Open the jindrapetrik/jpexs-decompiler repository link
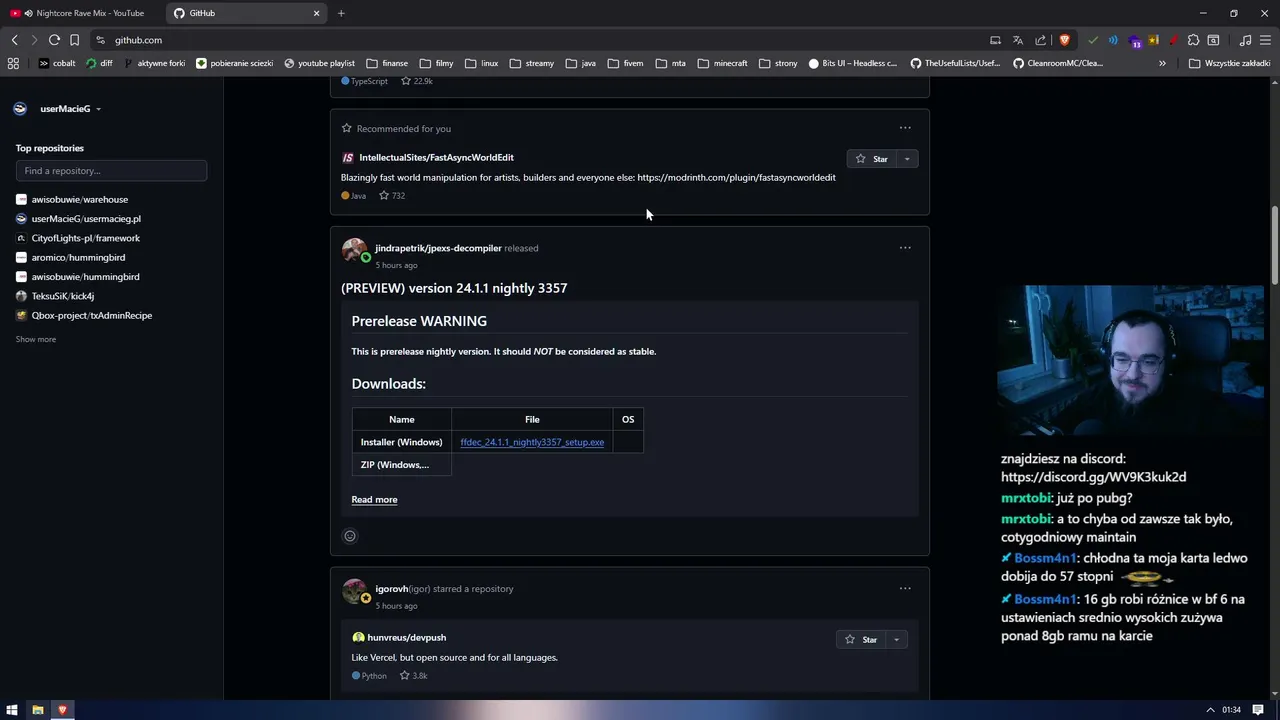This screenshot has width=1280, height=720. click(x=438, y=248)
